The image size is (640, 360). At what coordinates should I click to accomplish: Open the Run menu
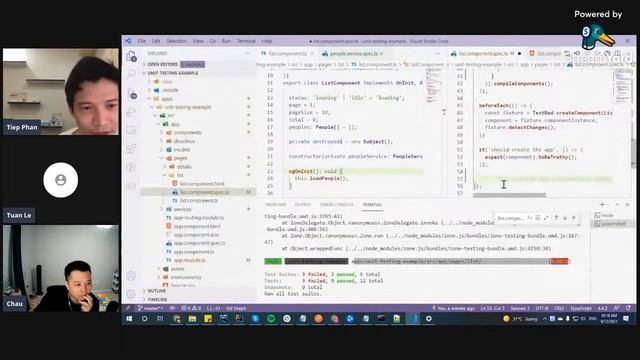click(x=226, y=41)
